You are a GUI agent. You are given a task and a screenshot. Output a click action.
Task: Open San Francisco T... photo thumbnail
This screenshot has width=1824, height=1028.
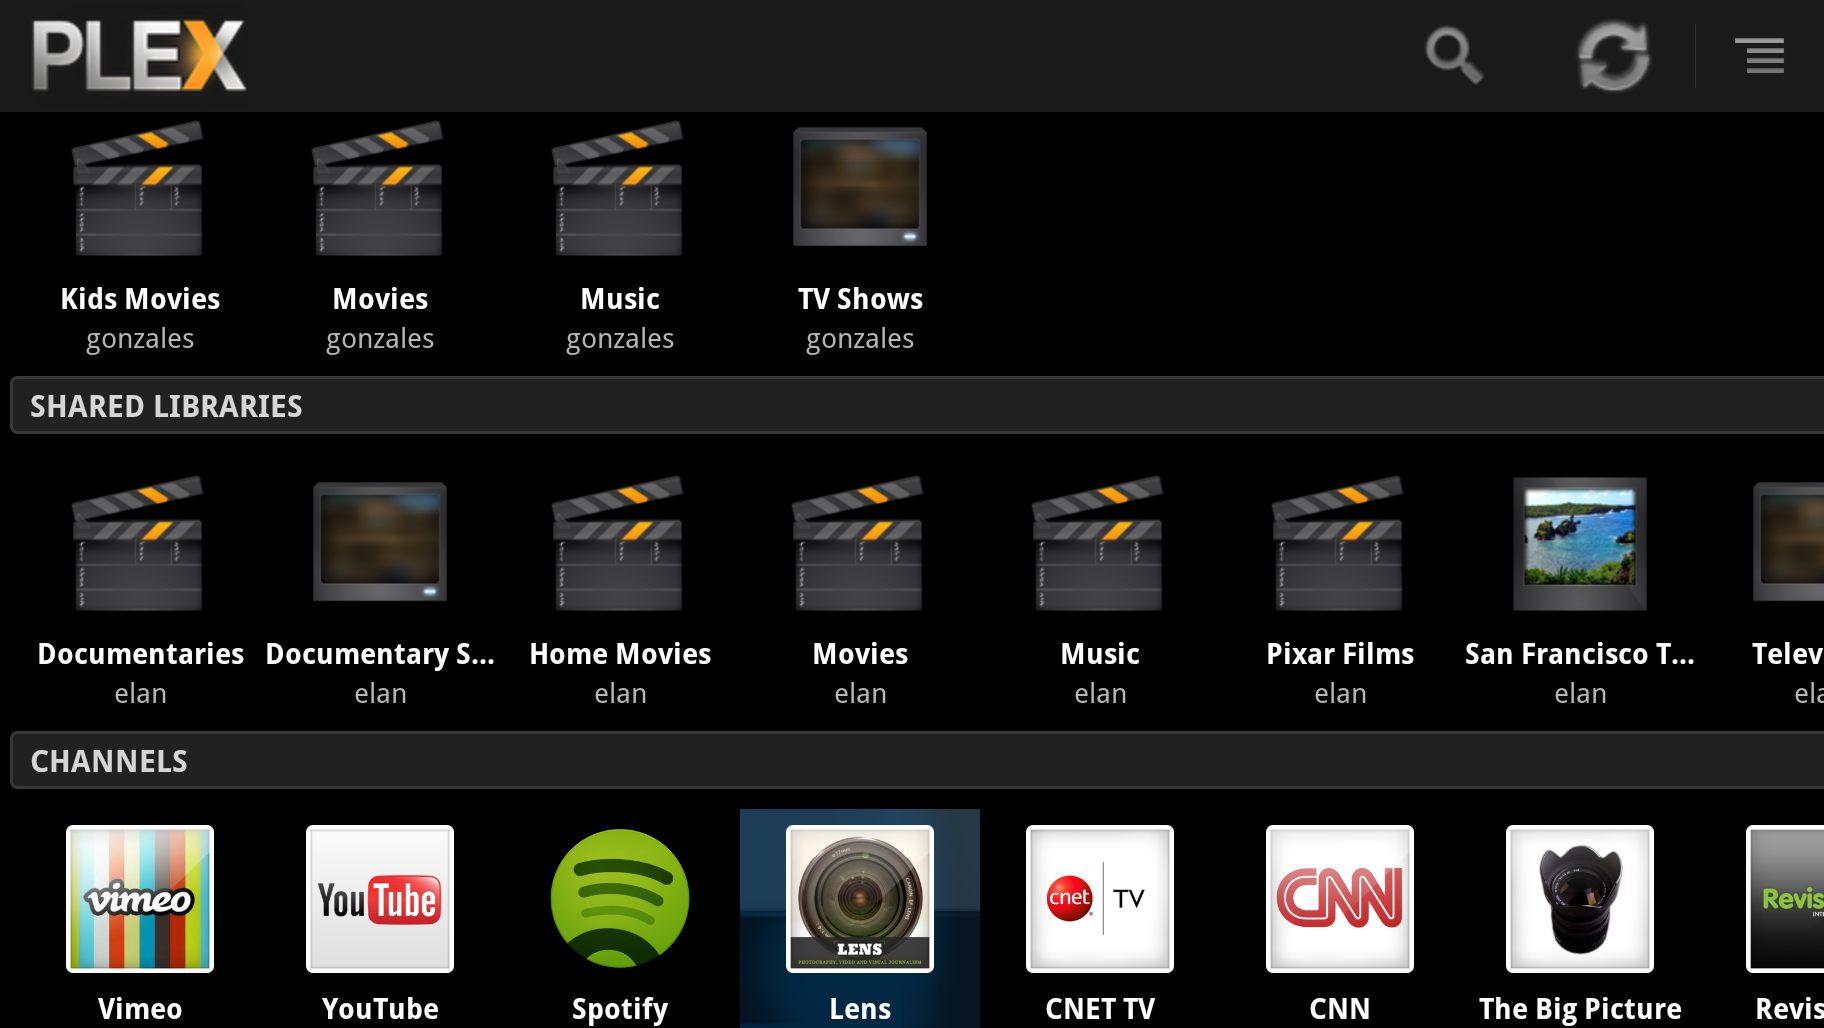coord(1580,544)
